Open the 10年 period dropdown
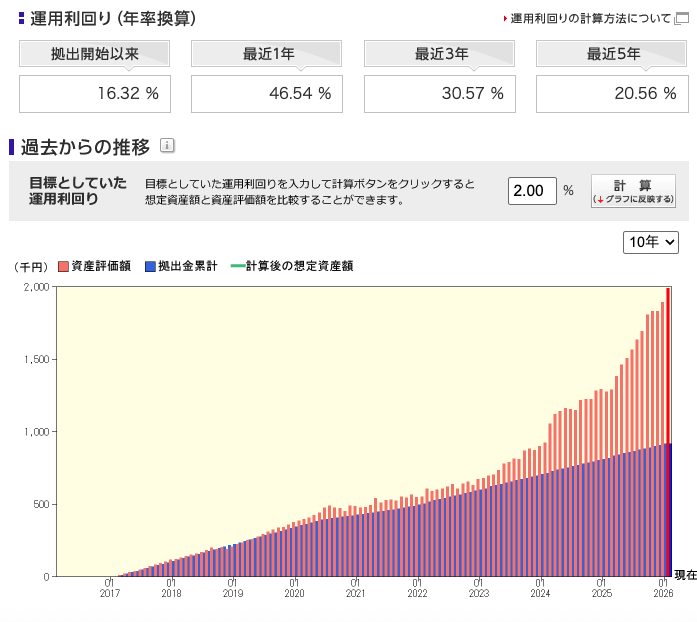 [x=651, y=242]
